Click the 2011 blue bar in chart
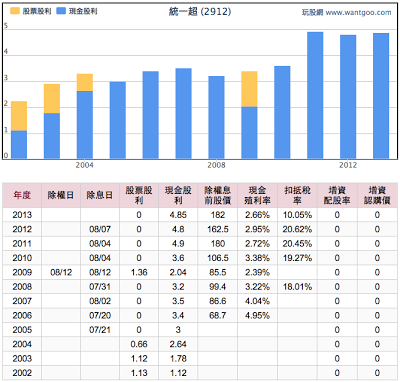The height and width of the screenshot is (382, 400). tap(315, 95)
